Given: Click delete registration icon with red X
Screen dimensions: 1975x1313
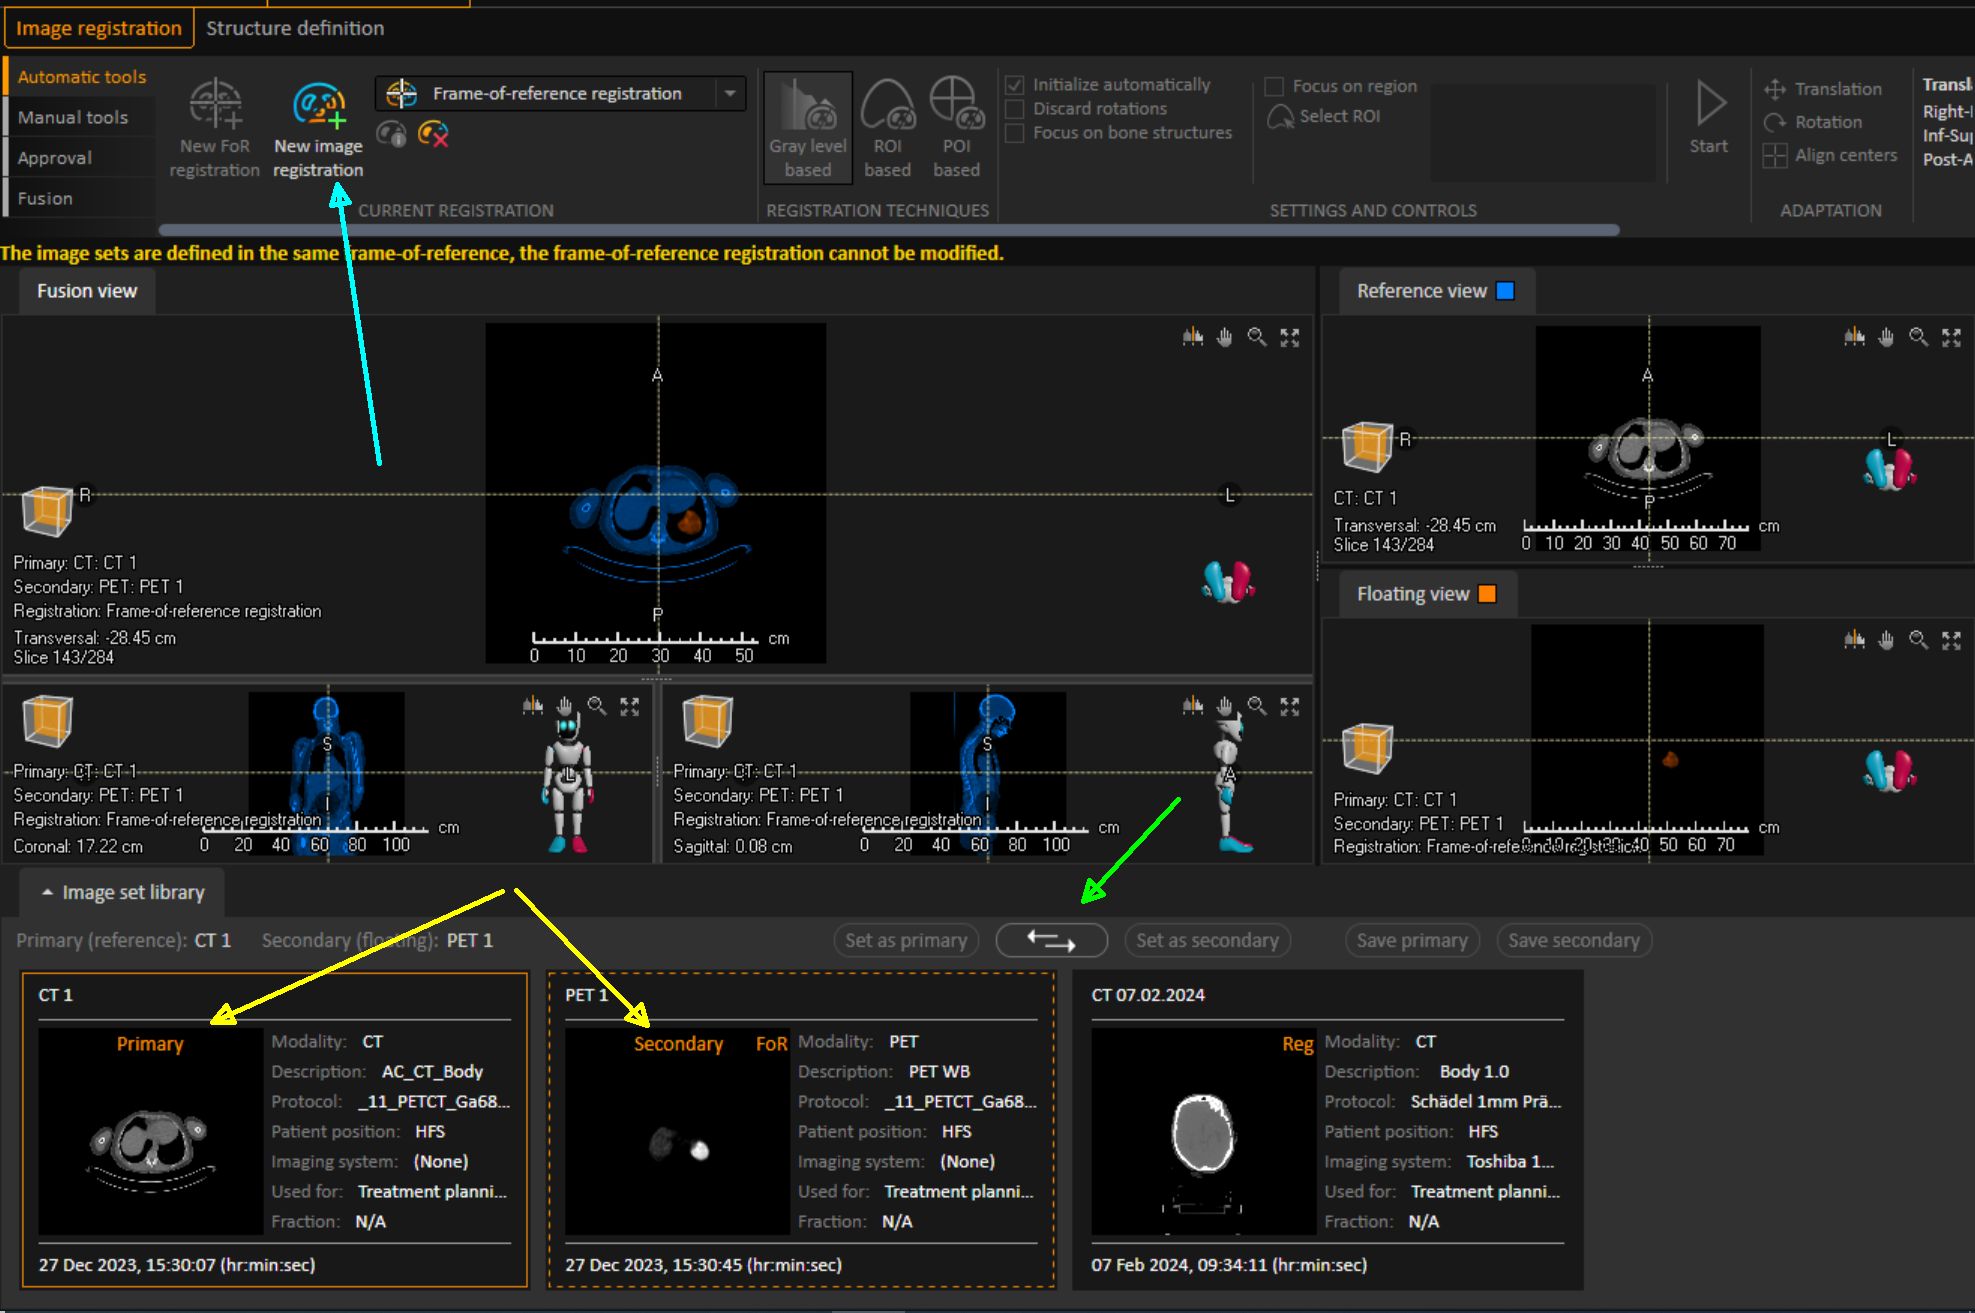Looking at the screenshot, I should point(433,134).
